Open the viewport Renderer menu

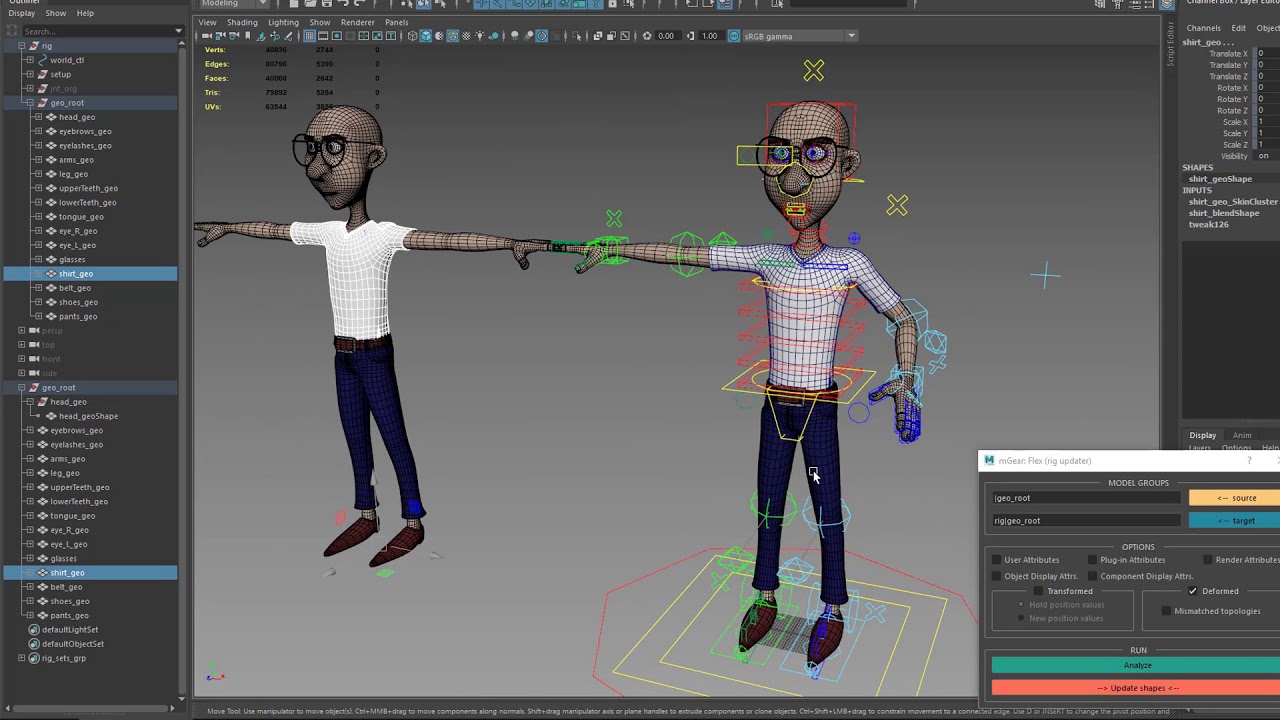click(358, 22)
